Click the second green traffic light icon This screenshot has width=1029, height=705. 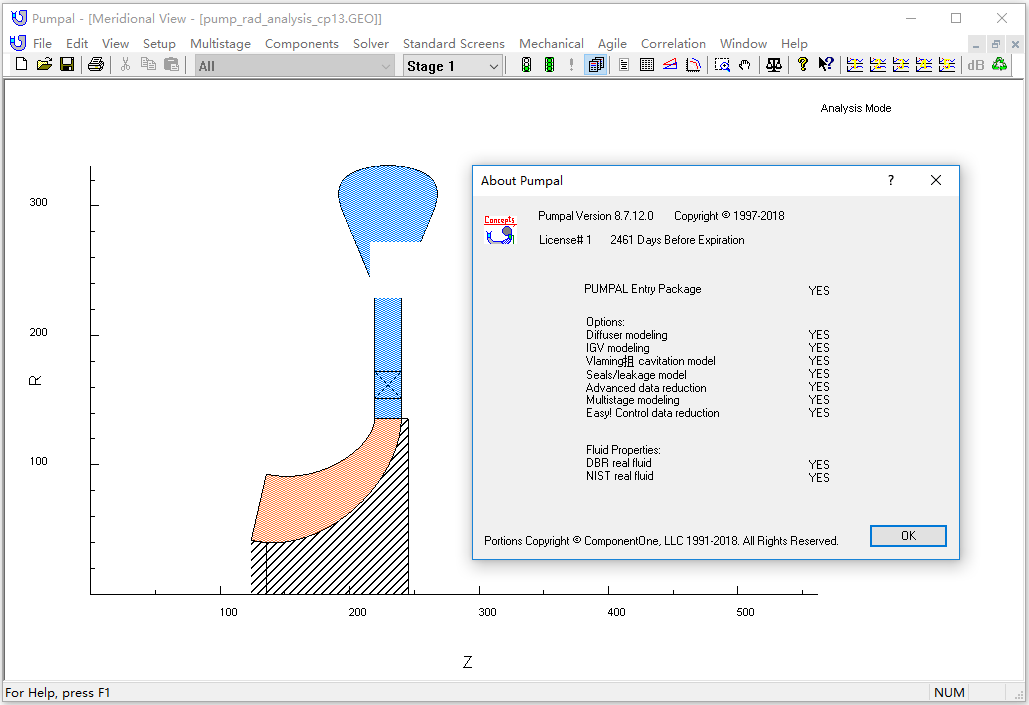pos(549,65)
